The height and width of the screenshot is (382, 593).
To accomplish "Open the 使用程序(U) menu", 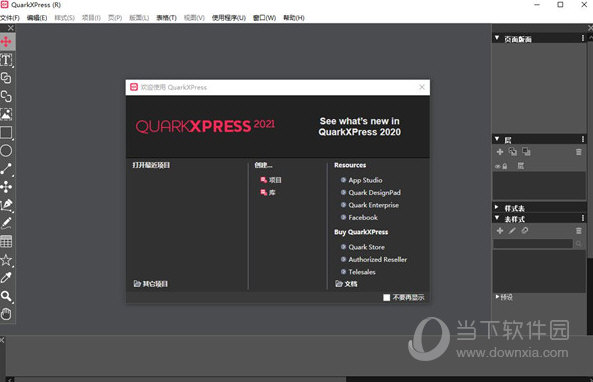I will click(x=229, y=18).
